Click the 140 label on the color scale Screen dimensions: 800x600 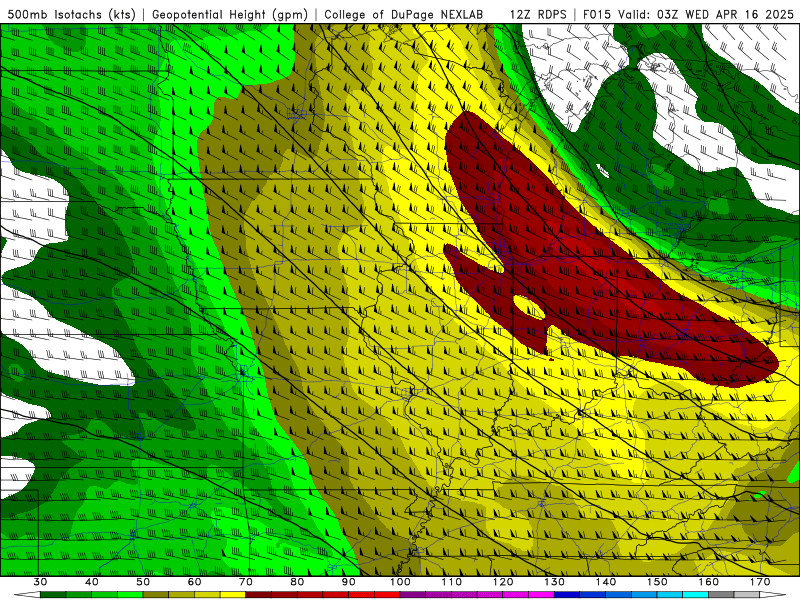606,582
